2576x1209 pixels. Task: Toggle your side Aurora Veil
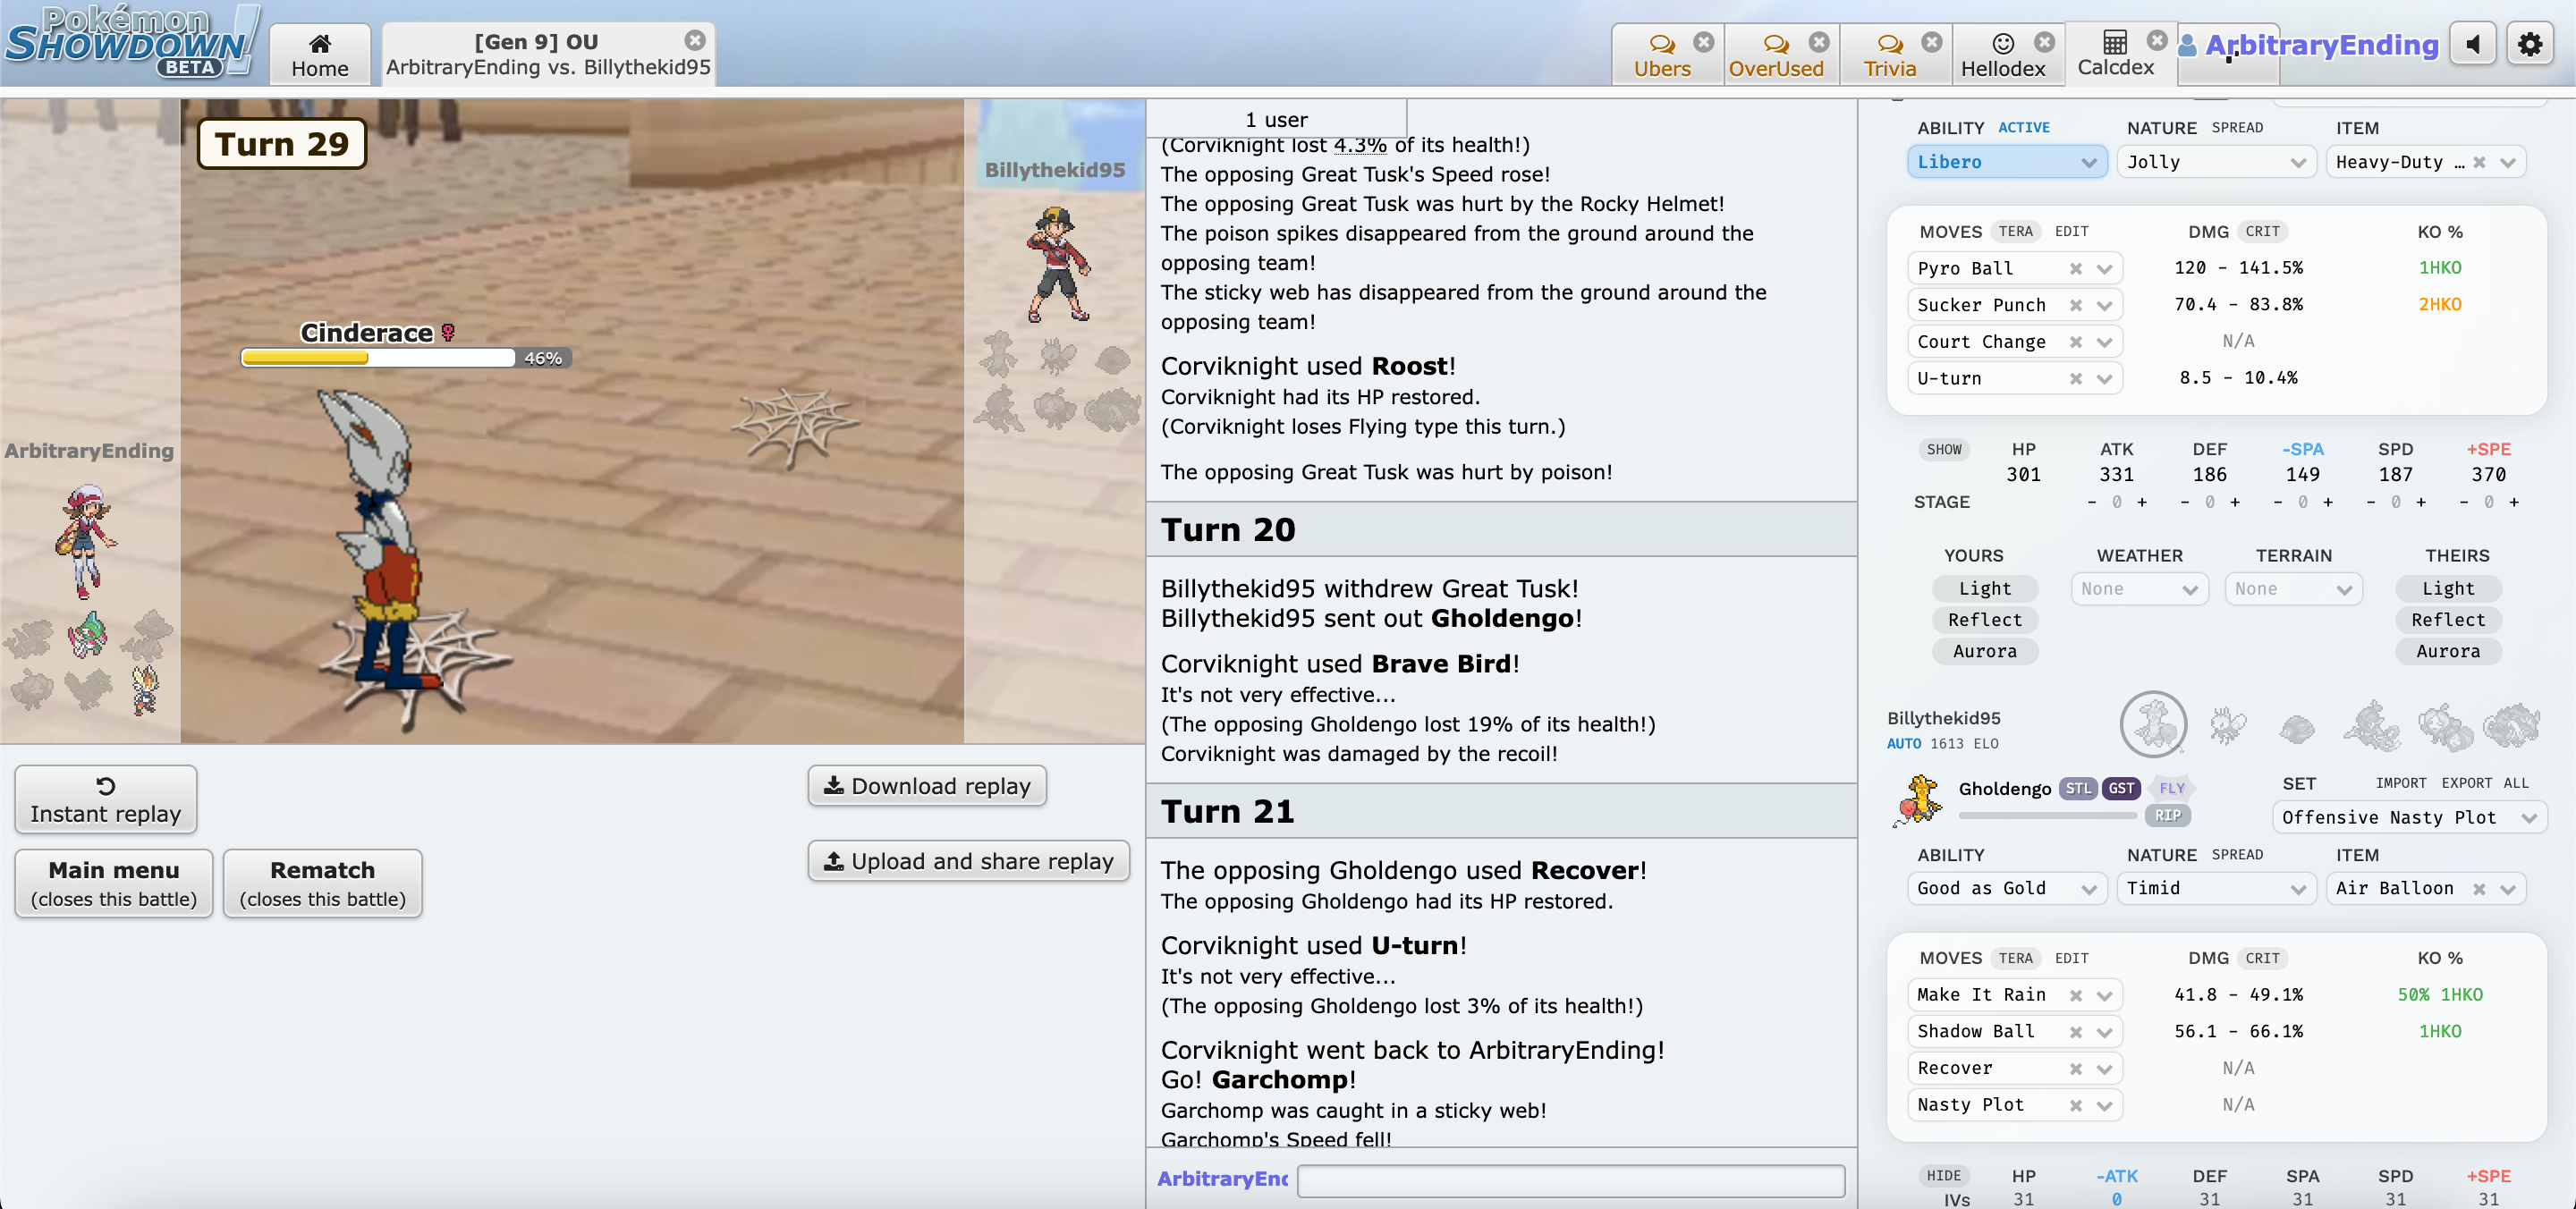(x=1984, y=651)
